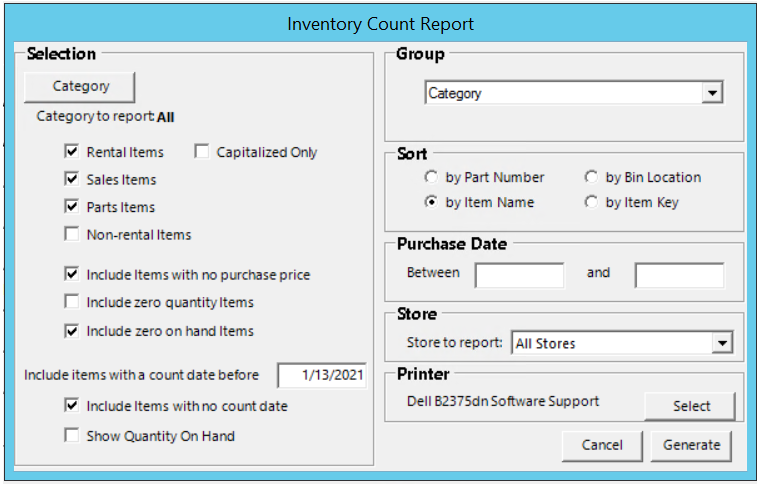Uncheck the Rental Items checkbox
Screen dimensions: 761x485
pos(72,152)
